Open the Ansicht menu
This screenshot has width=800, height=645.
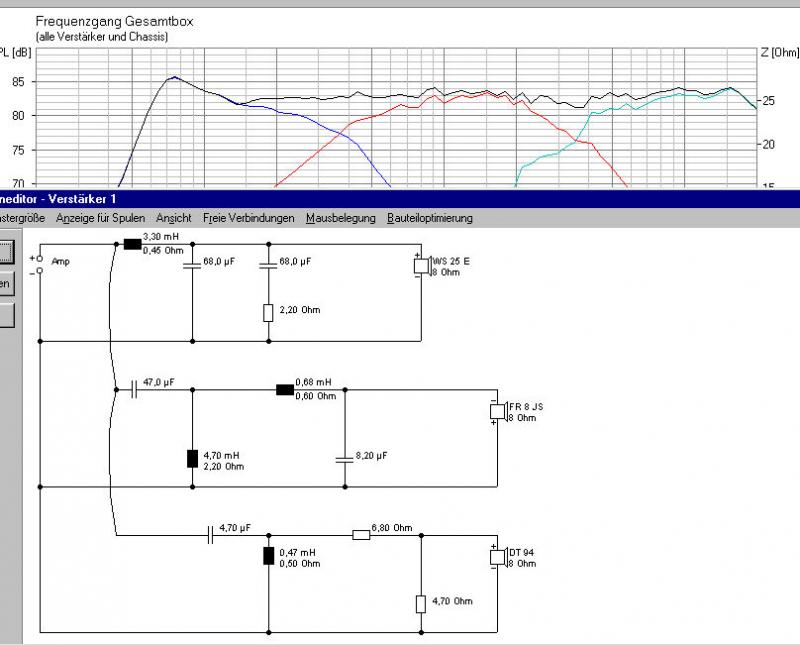pos(174,218)
